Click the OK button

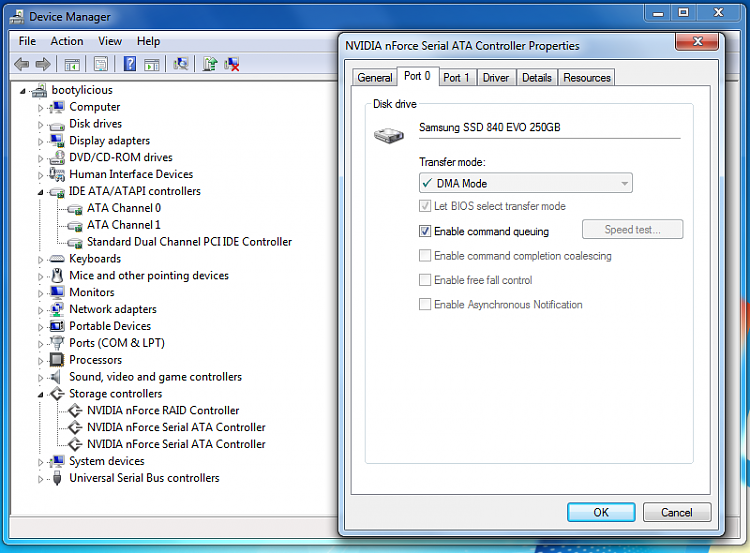click(x=601, y=512)
